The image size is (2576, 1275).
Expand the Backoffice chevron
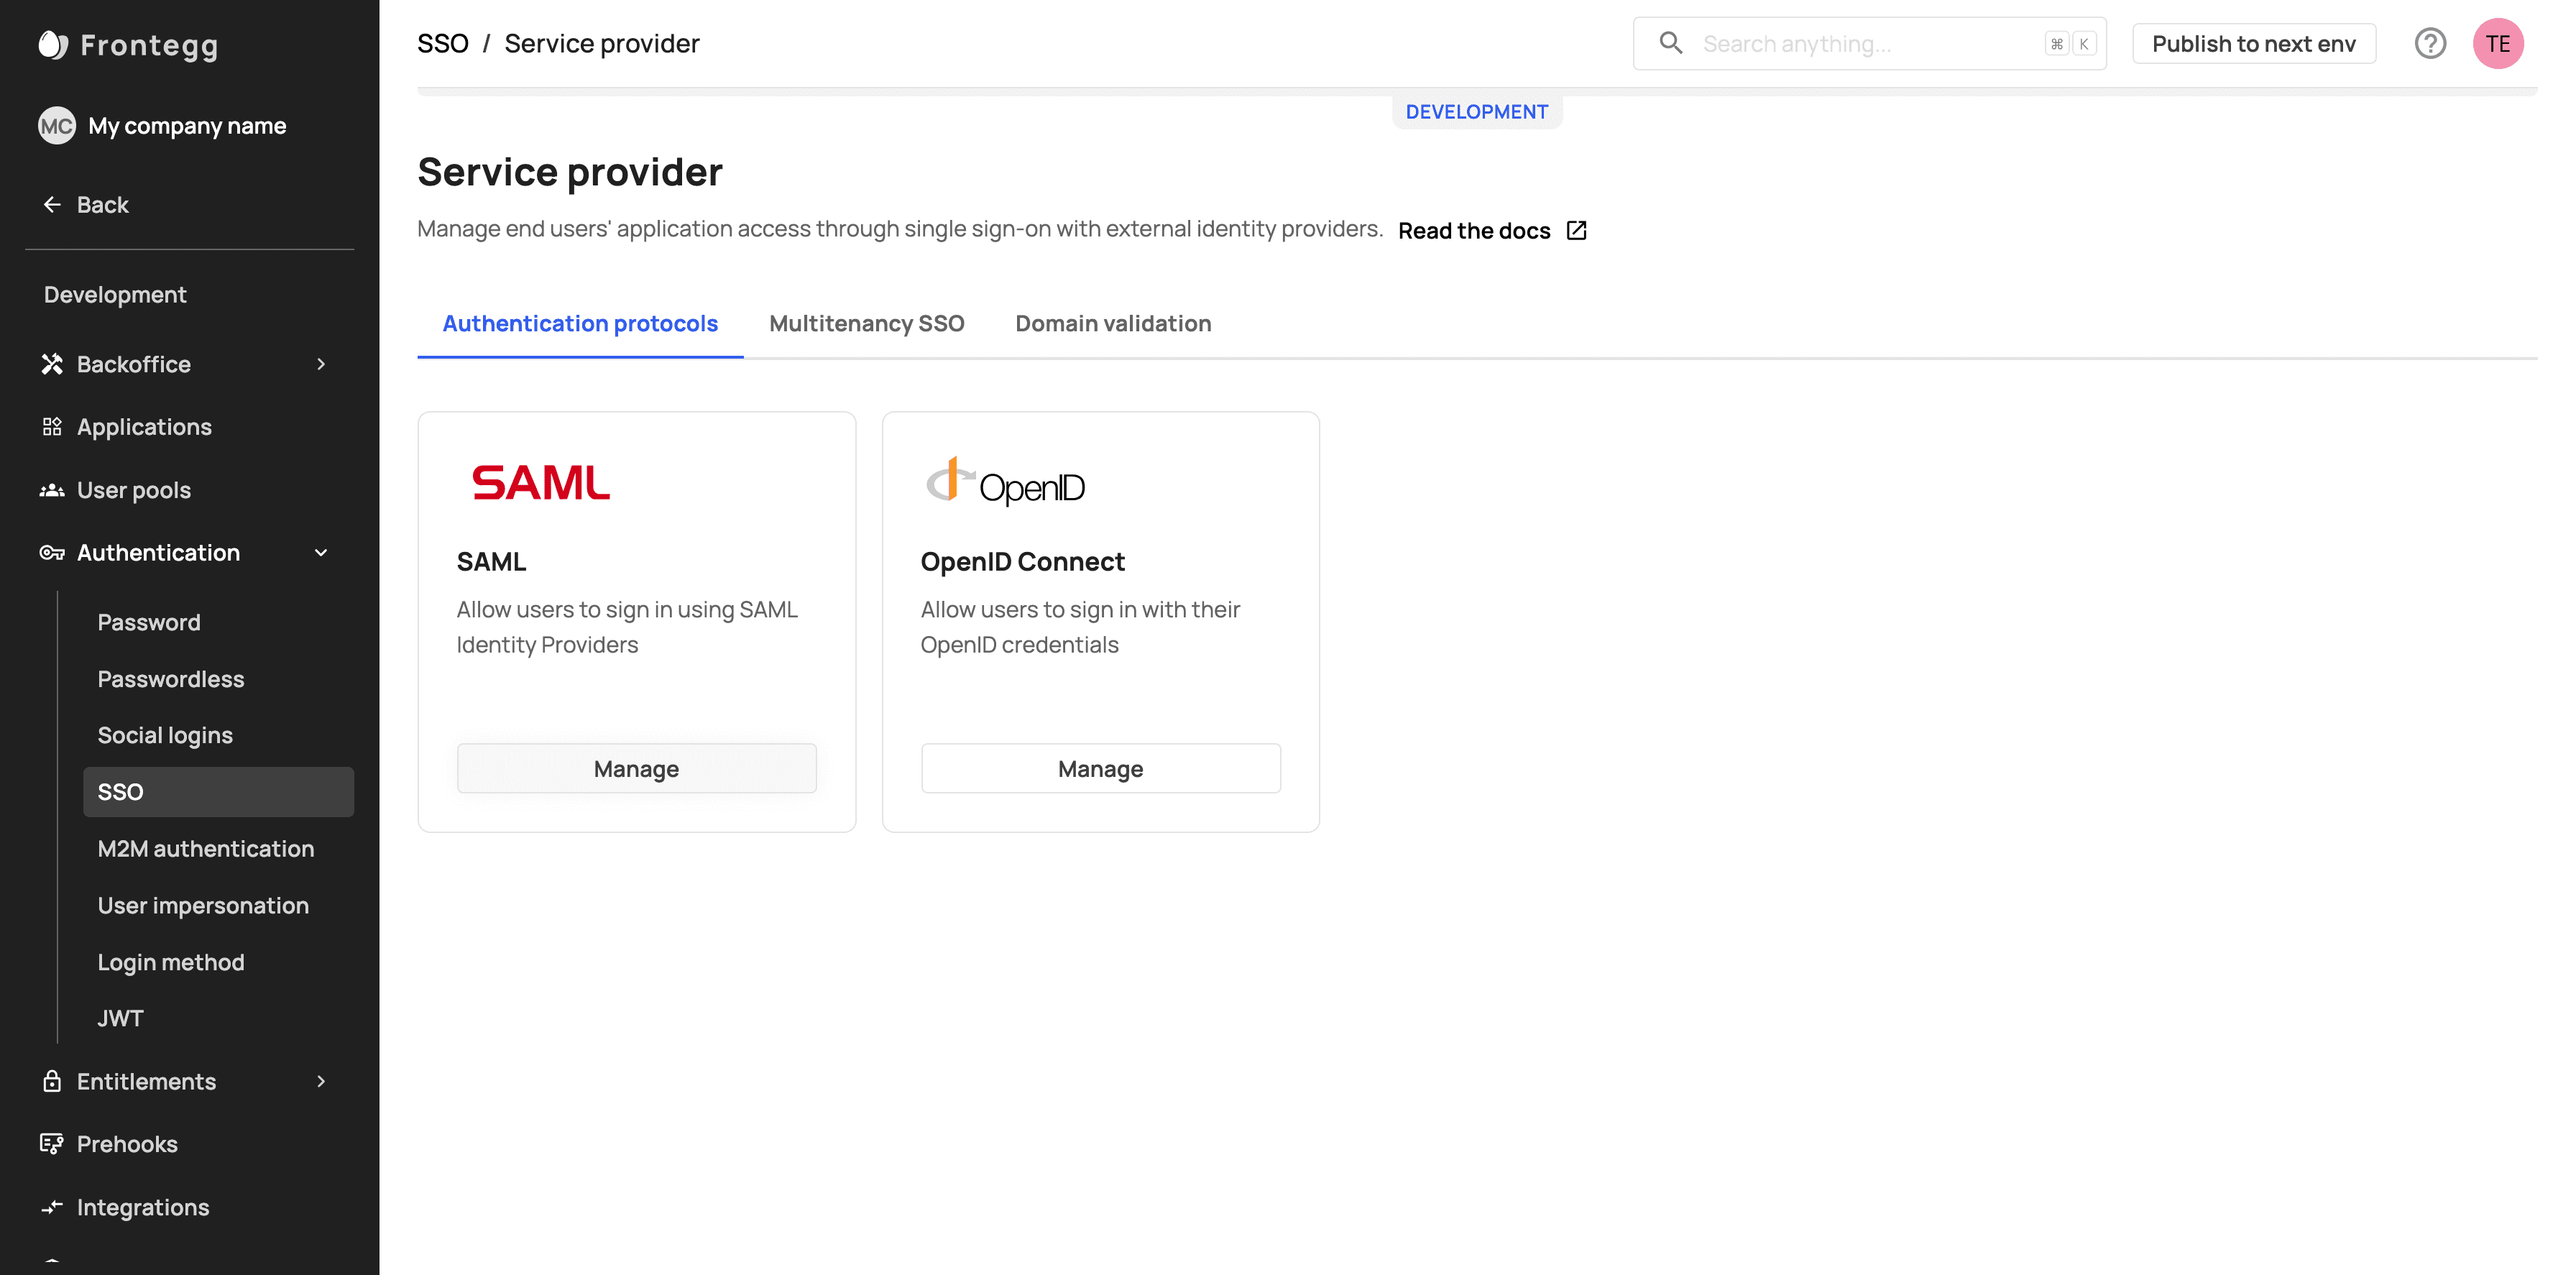point(321,364)
